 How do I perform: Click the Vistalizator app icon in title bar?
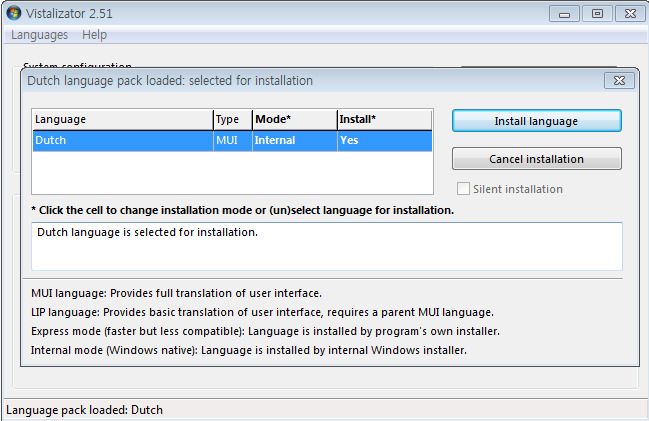click(14, 13)
